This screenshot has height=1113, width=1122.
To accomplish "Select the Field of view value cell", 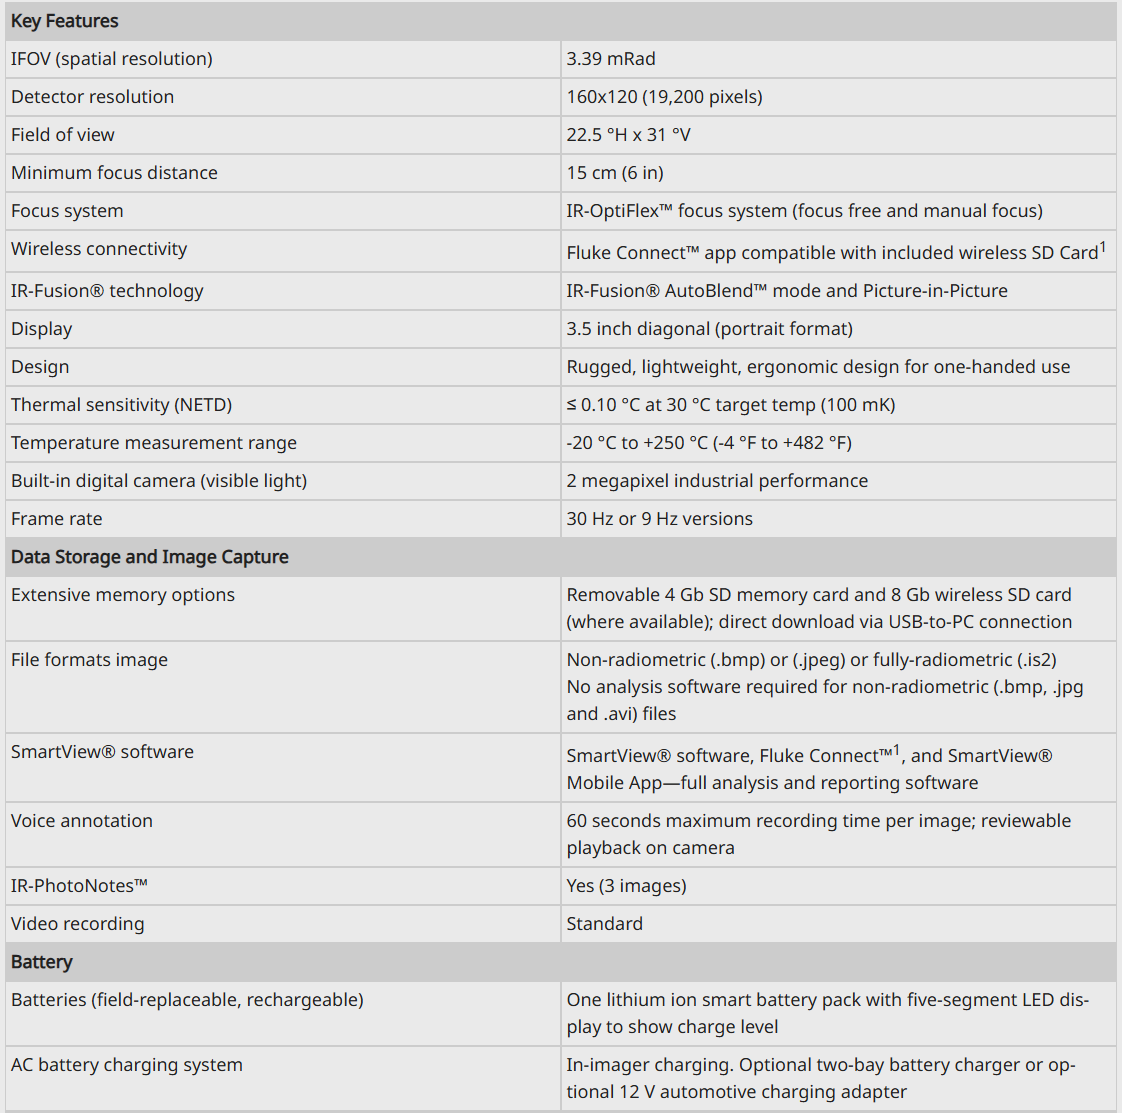I will tap(838, 135).
